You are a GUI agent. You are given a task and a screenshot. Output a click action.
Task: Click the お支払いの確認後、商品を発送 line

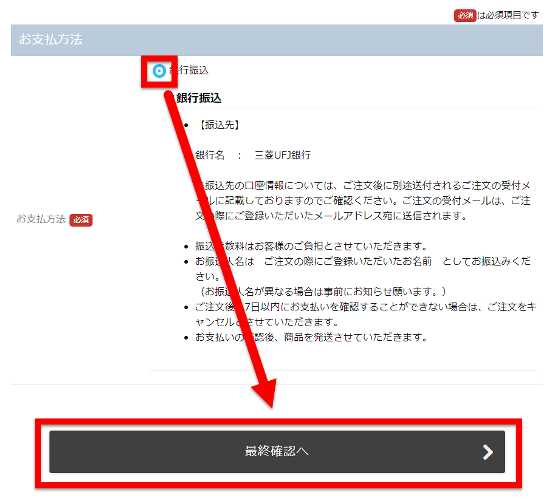pyautogui.click(x=311, y=337)
